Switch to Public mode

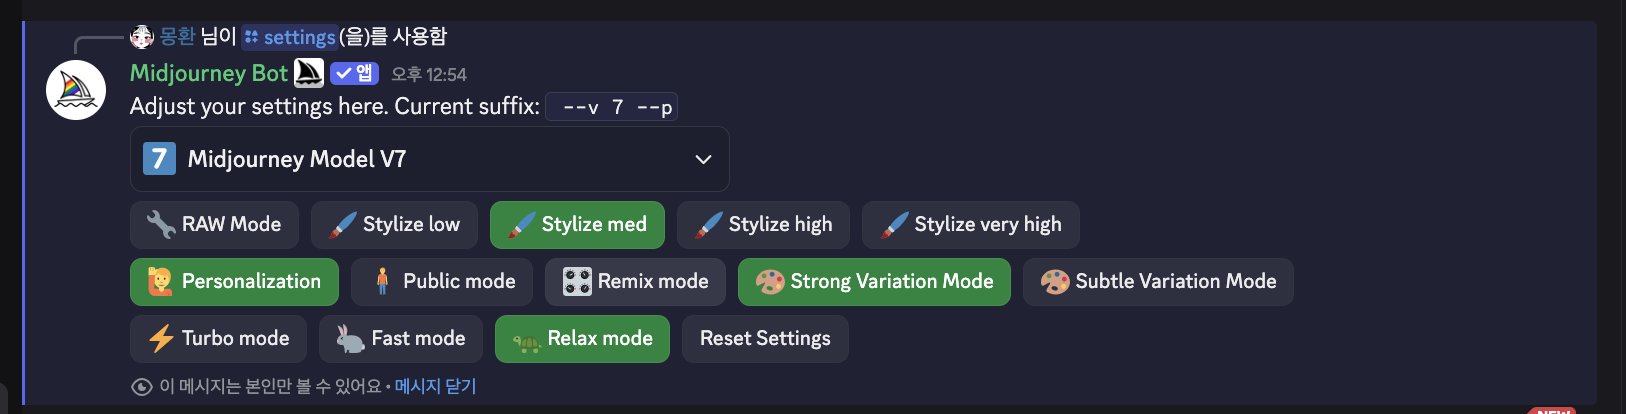pyautogui.click(x=441, y=282)
